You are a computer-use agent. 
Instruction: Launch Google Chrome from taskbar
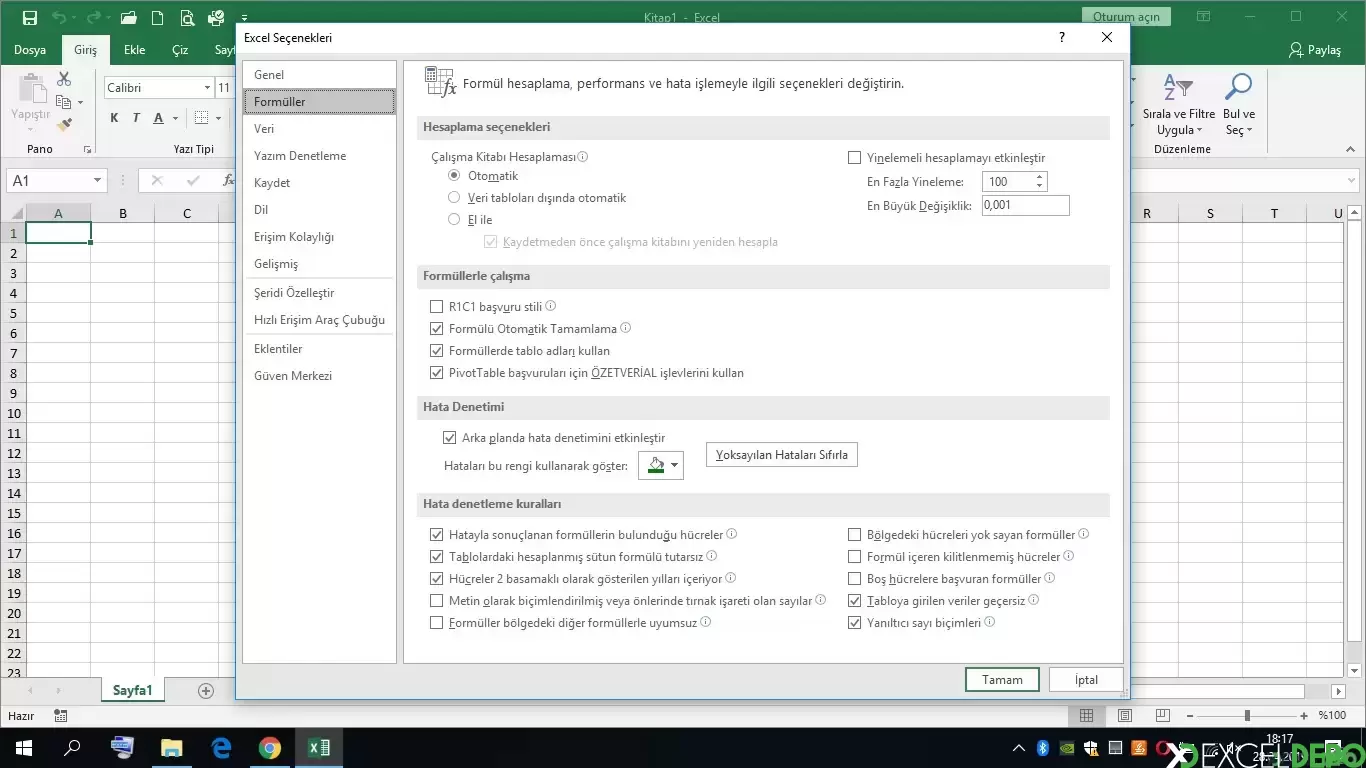(x=270, y=748)
